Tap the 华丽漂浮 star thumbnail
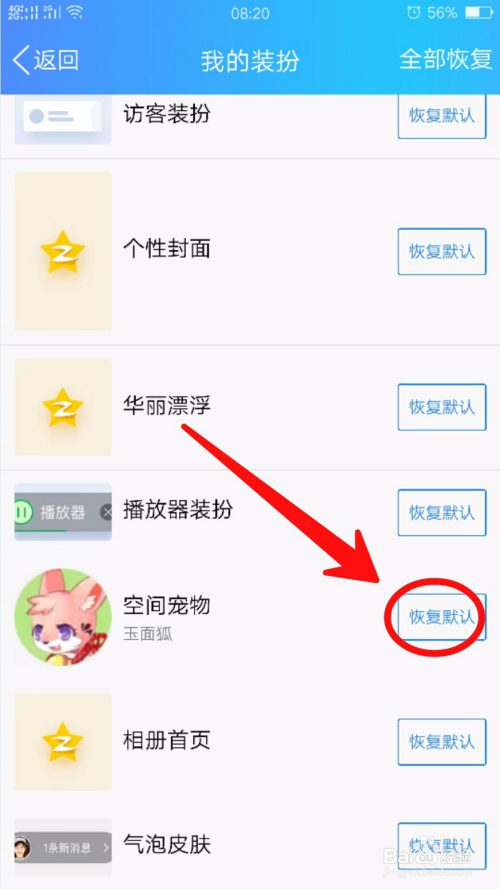This screenshot has height=889, width=500. pyautogui.click(x=63, y=407)
